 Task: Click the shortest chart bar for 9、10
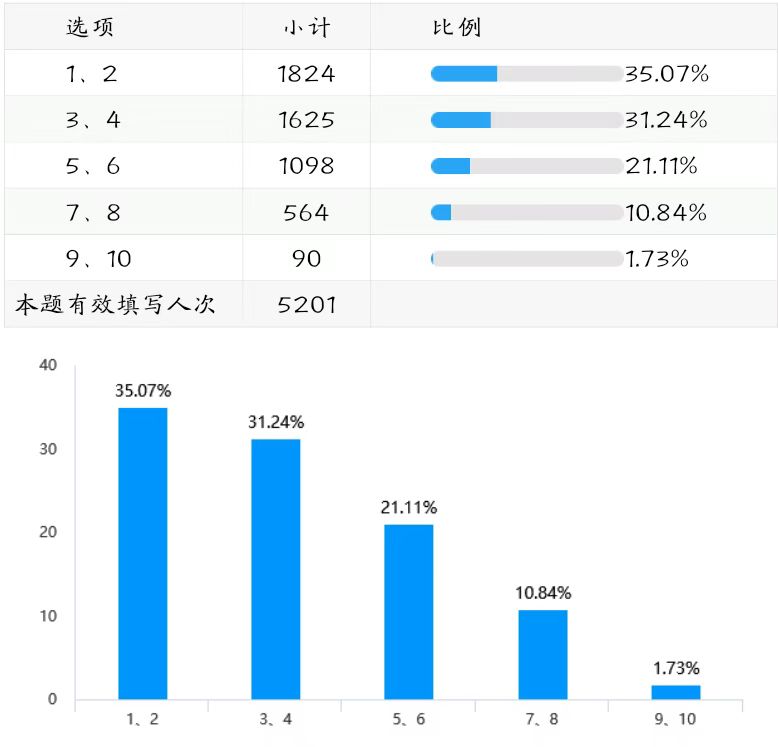(x=676, y=692)
